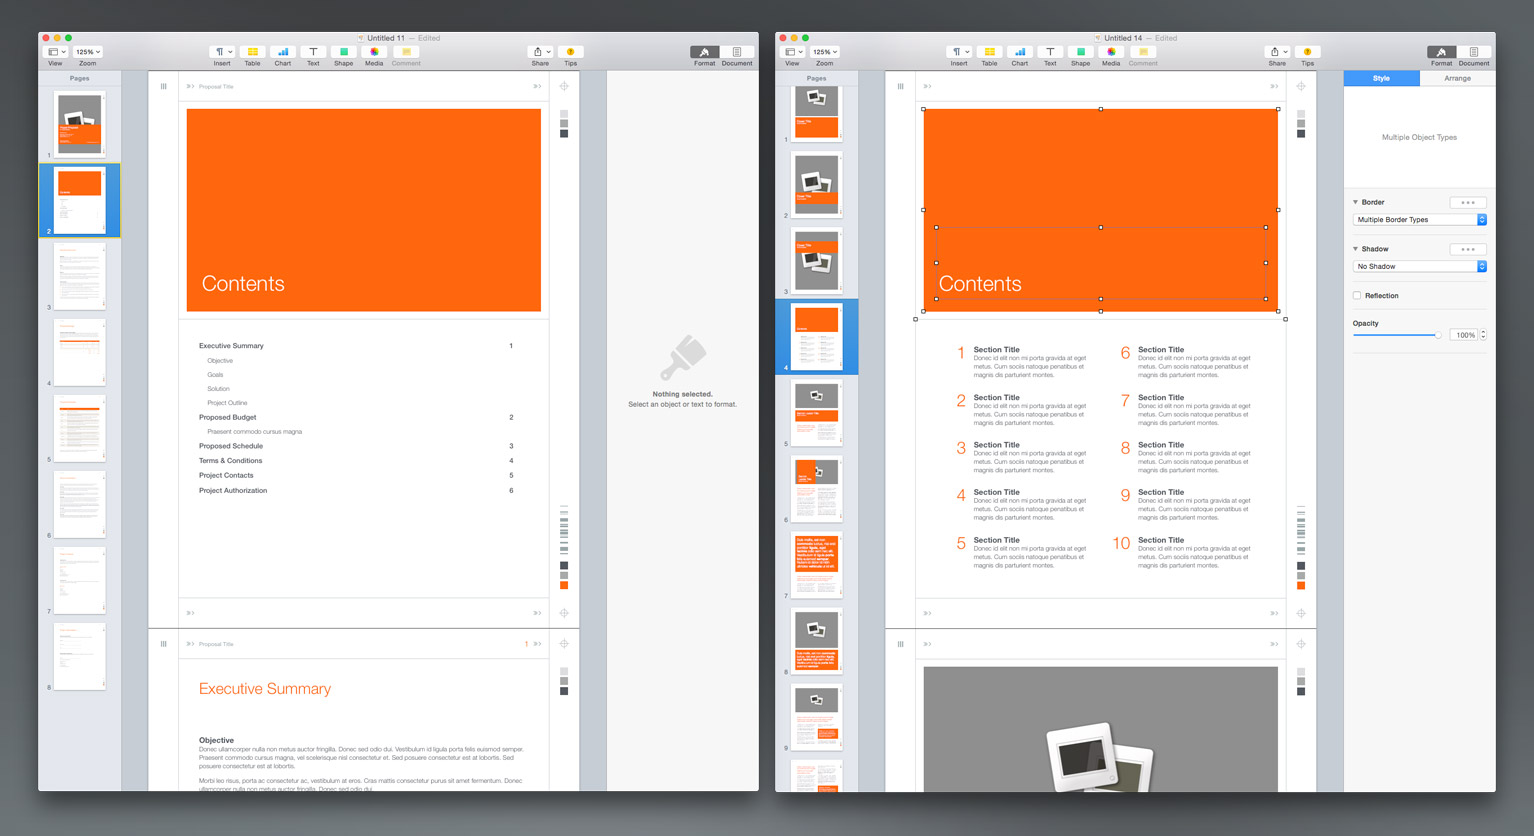Open the Multiple Border Types dropdown

[x=1419, y=220]
